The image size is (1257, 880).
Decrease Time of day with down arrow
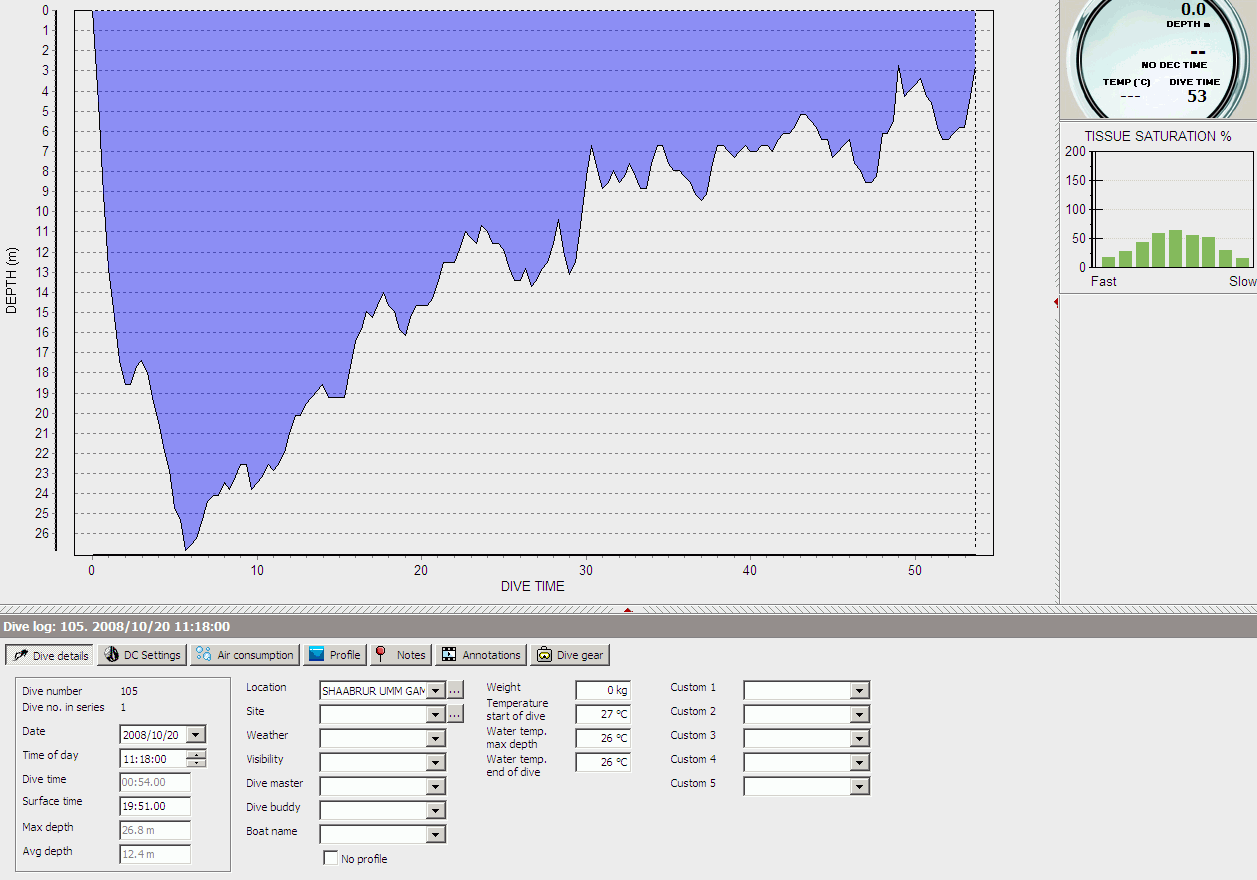click(x=197, y=763)
